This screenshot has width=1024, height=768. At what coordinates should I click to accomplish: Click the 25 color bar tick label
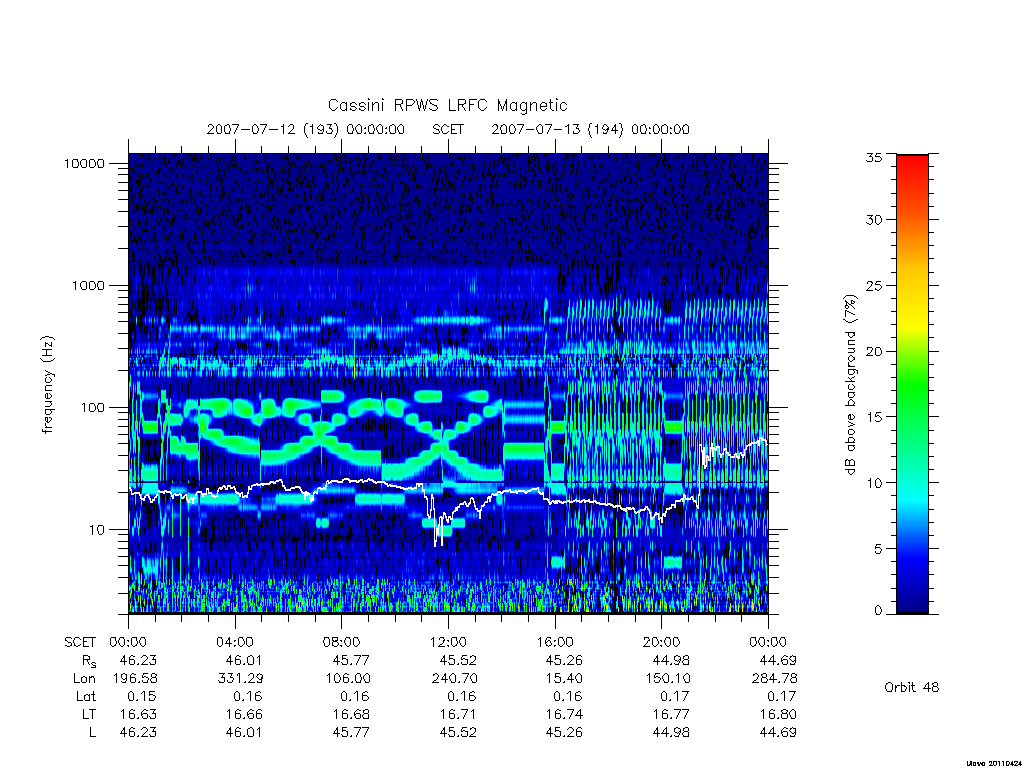coord(874,285)
